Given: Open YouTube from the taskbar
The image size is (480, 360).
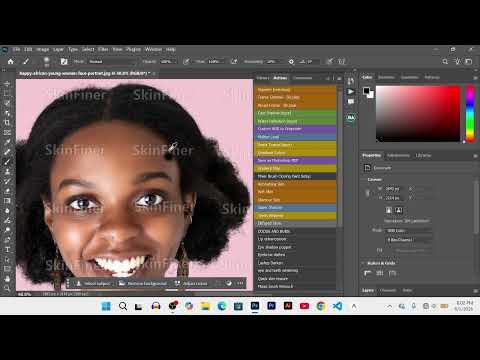Looking at the screenshot, I should coord(304,306).
